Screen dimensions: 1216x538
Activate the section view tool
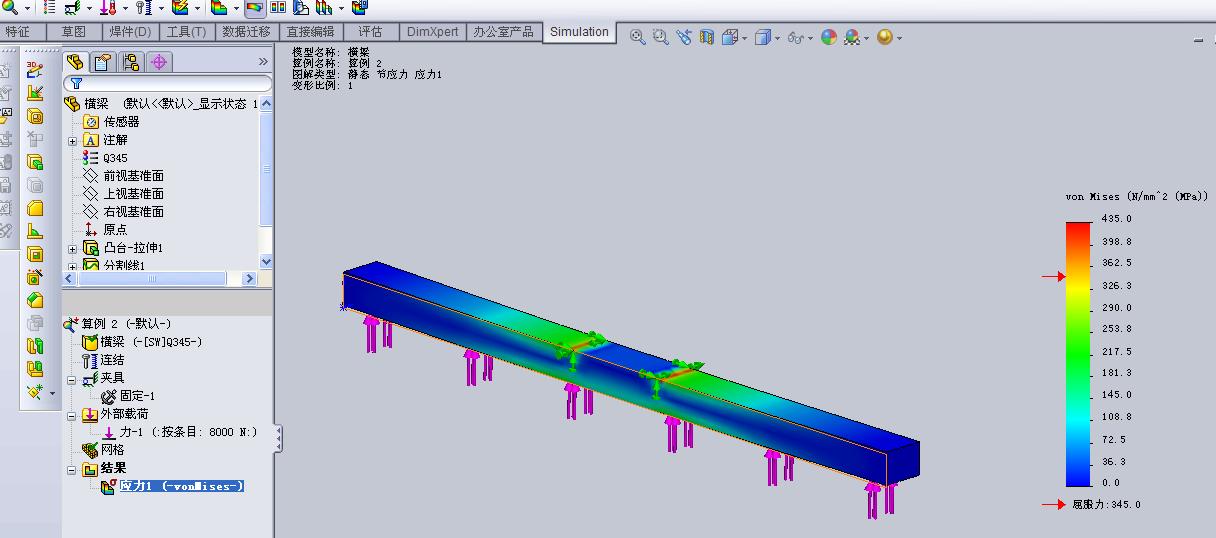707,37
